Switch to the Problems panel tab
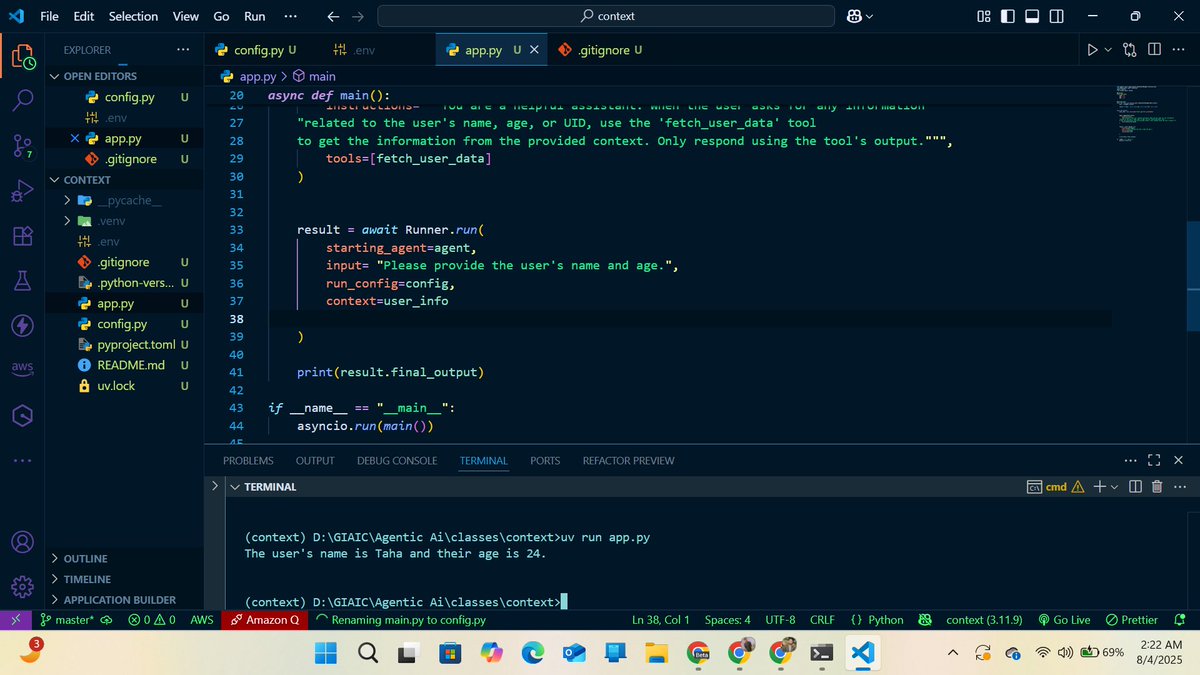1200x675 pixels. click(248, 461)
